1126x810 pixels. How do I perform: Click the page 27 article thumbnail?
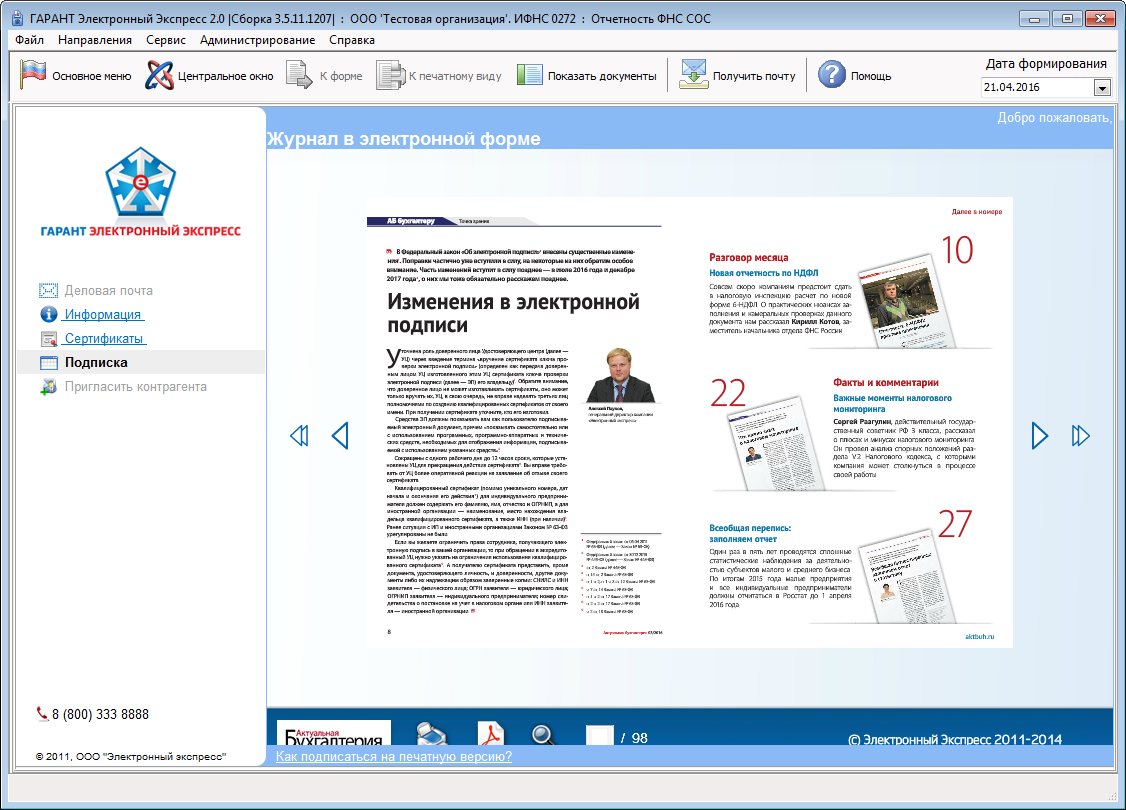tap(908, 577)
